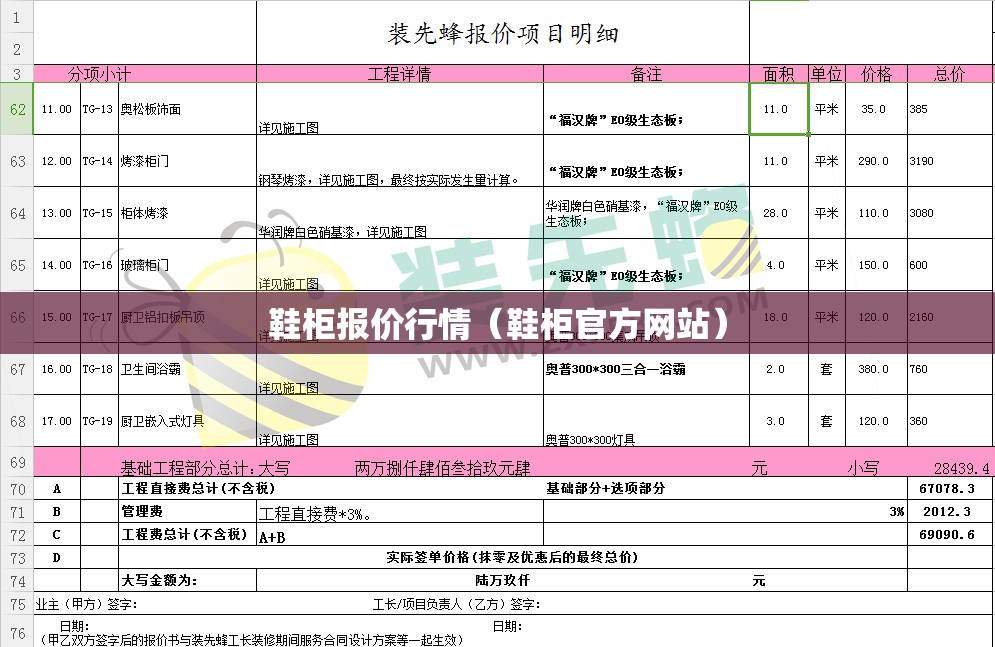Click the 厨卫嵌入式灯具 cell

[x=187, y=421]
